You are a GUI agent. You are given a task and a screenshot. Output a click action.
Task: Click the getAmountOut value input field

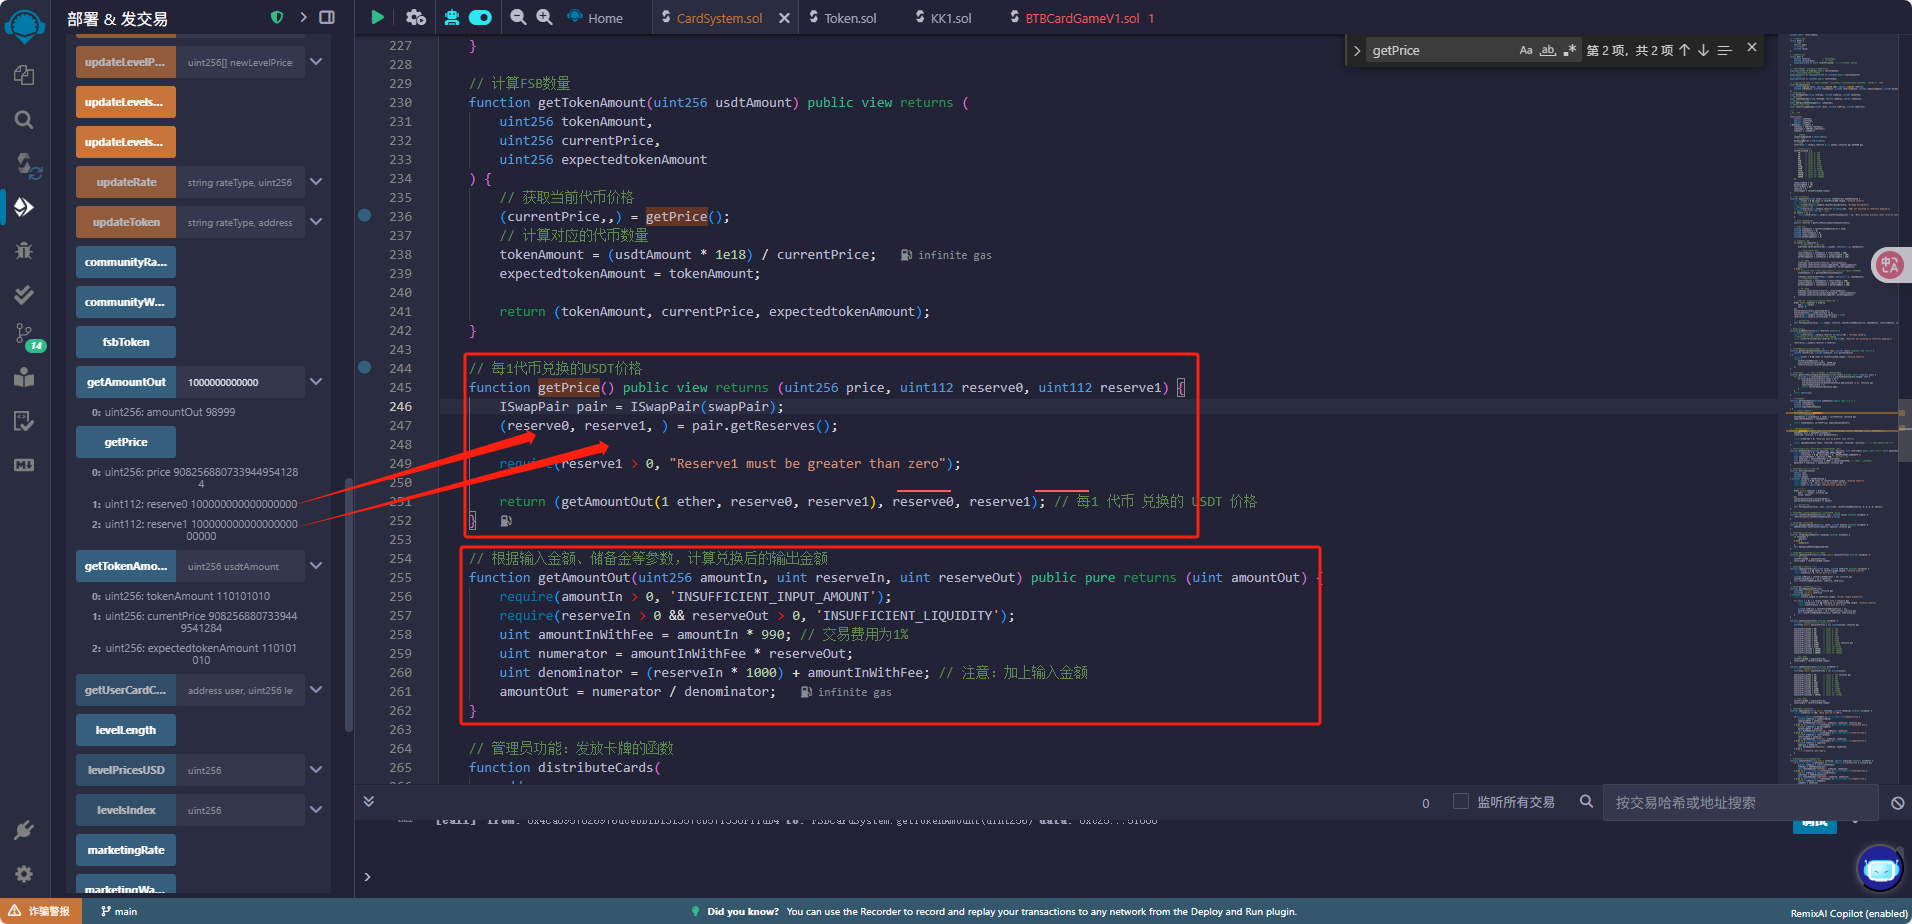240,382
